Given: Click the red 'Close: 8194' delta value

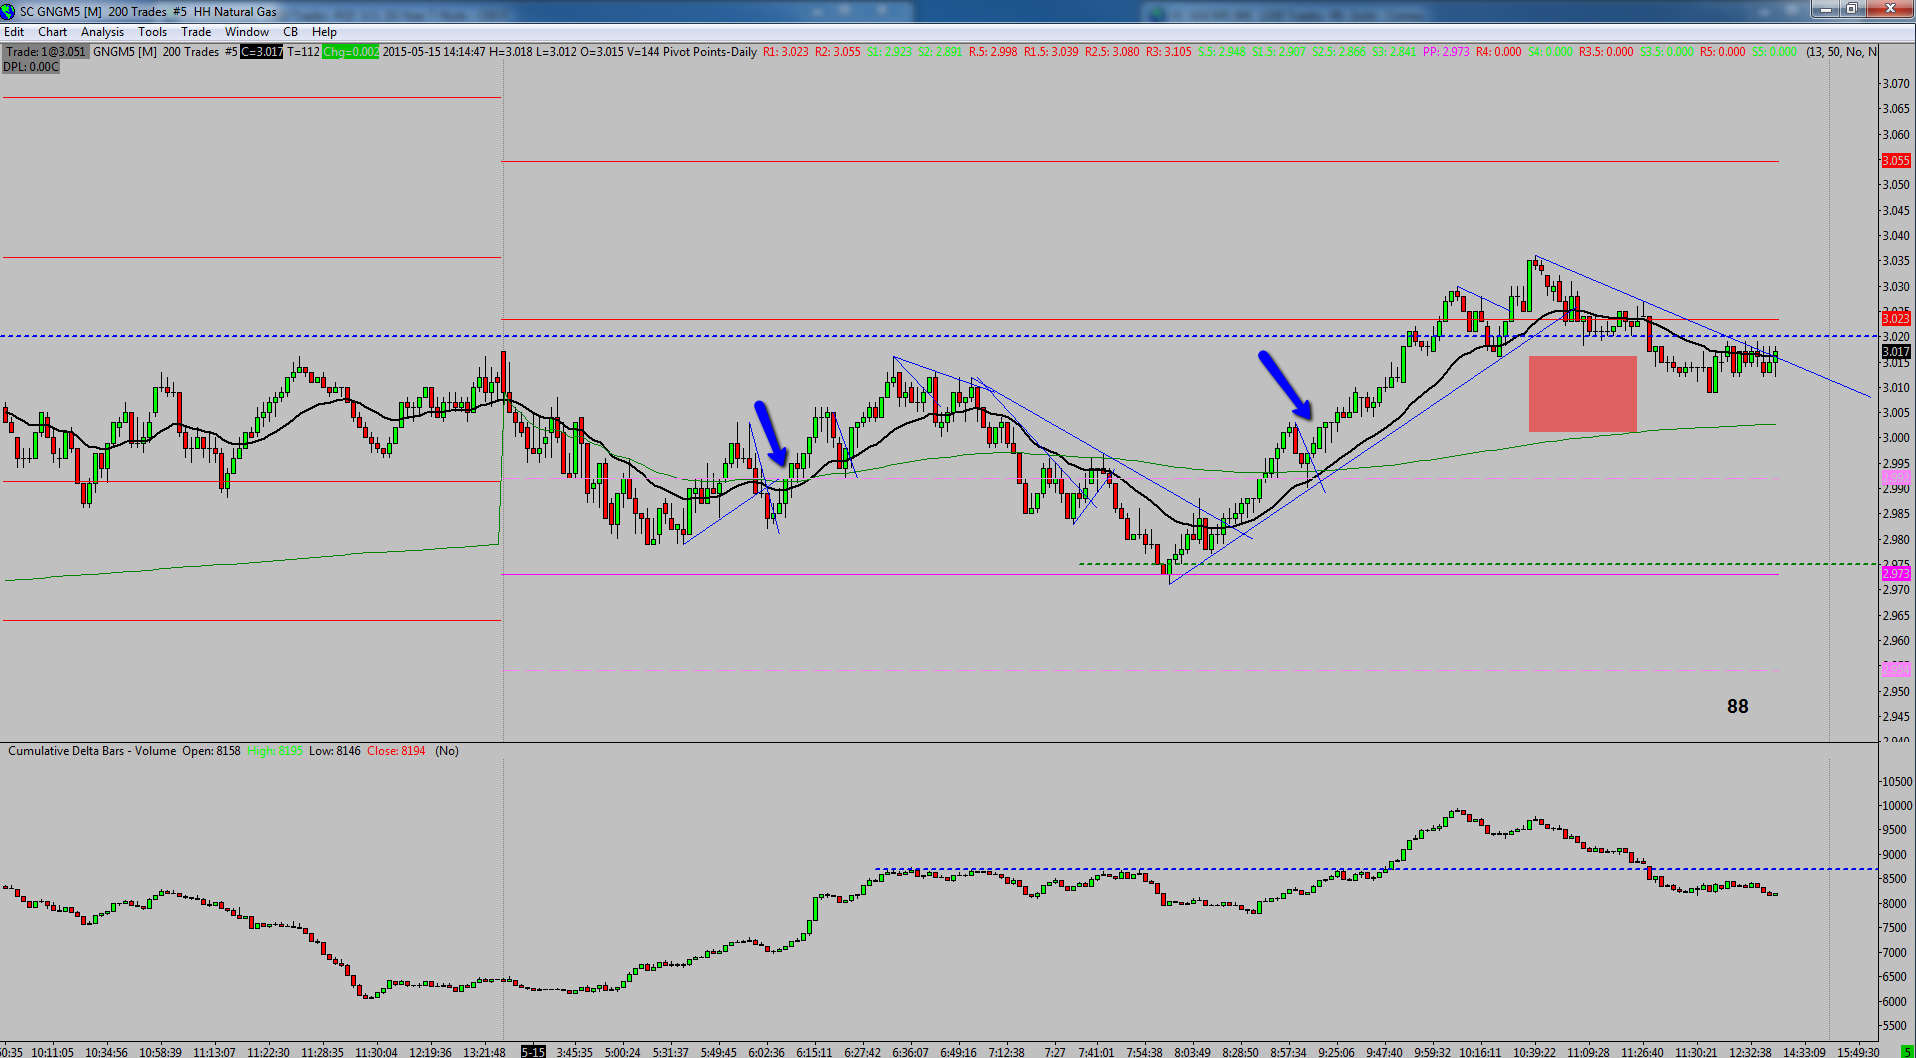Looking at the screenshot, I should click(x=396, y=751).
